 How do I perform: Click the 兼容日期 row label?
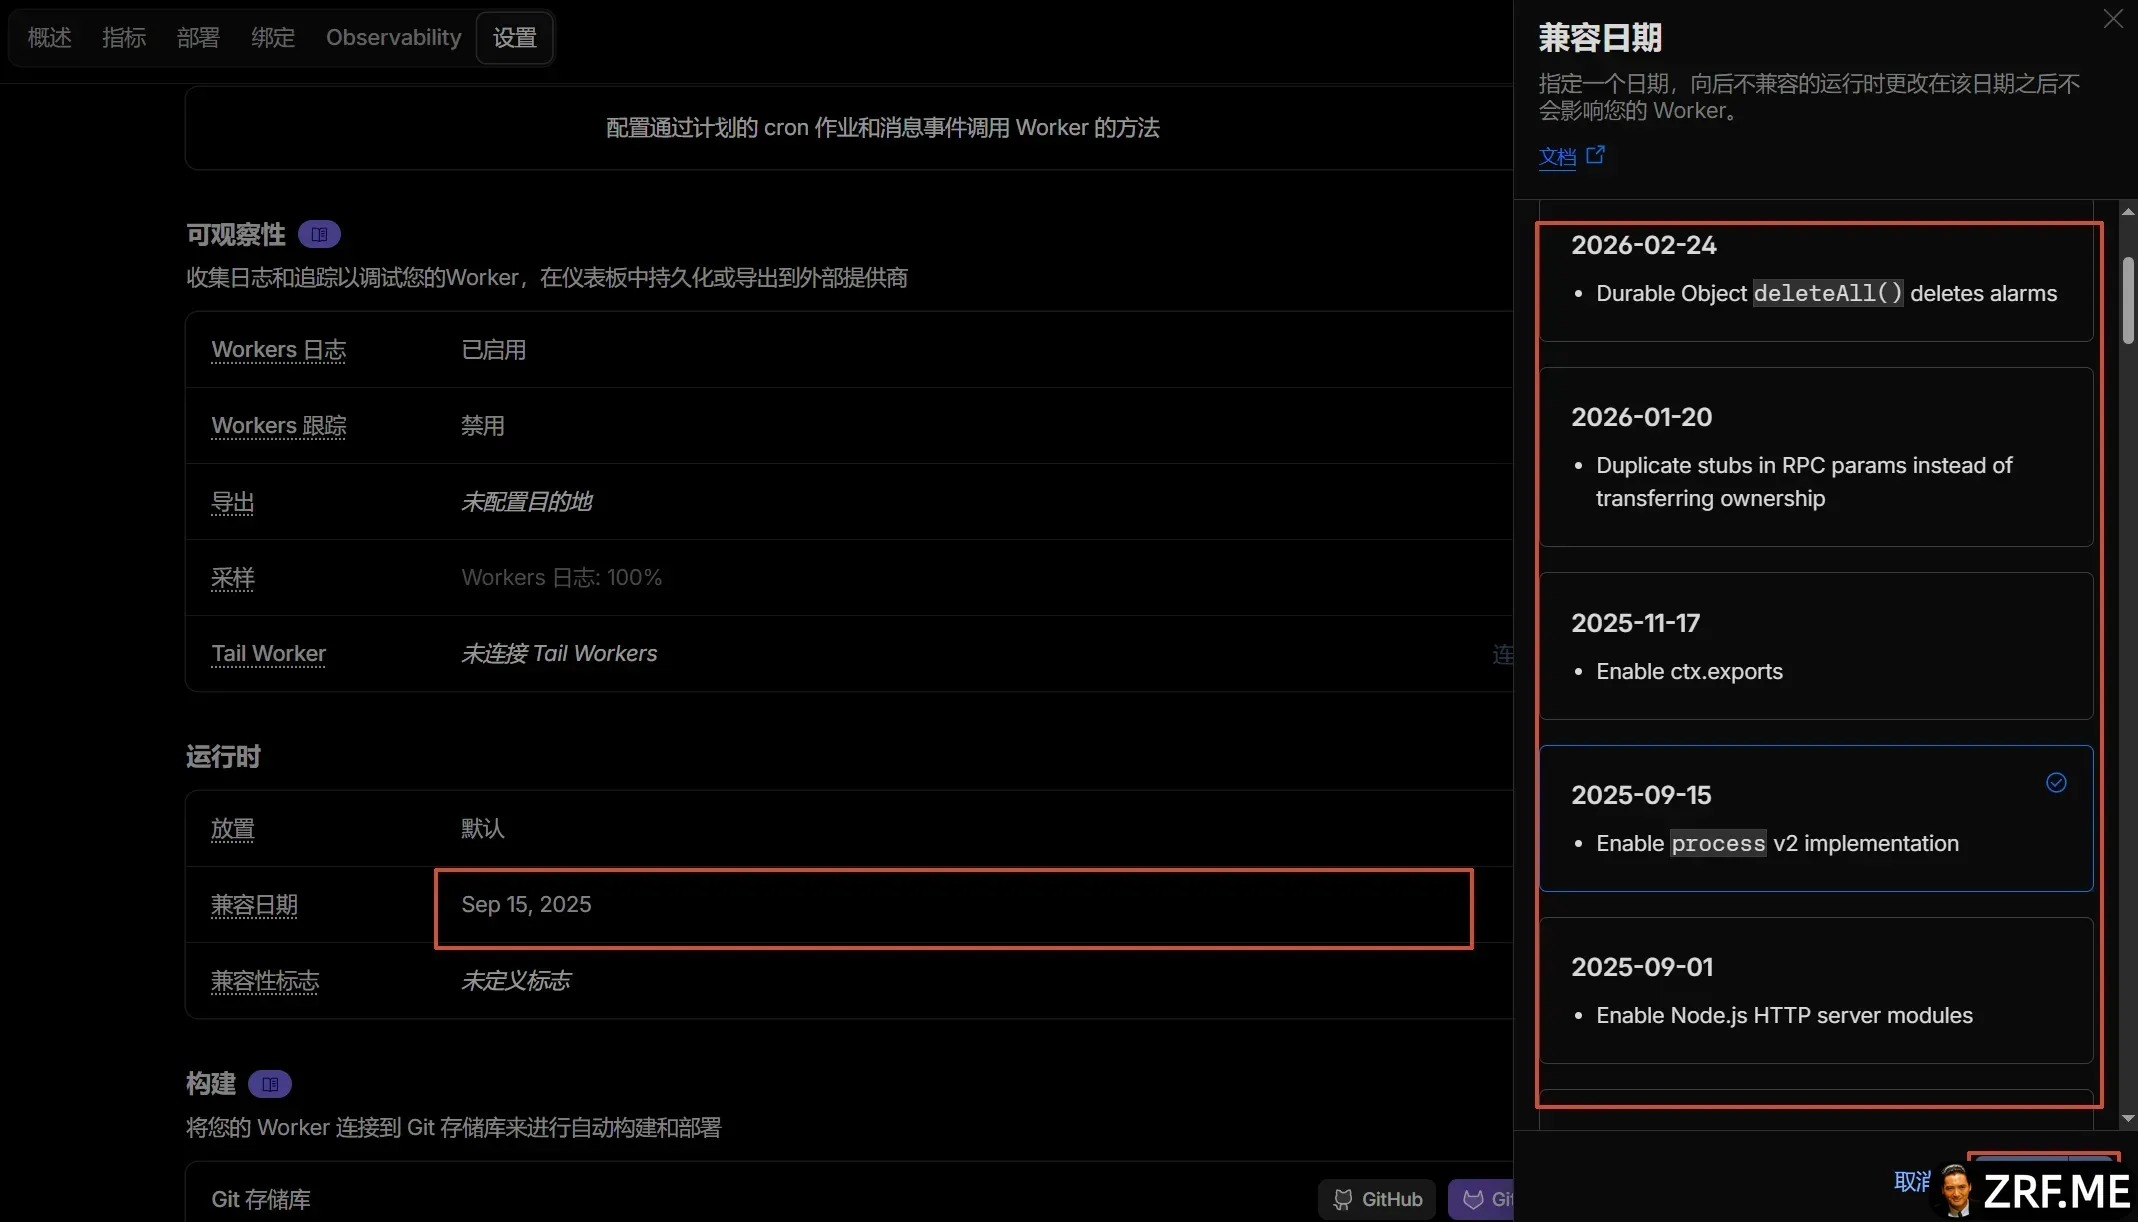tap(255, 905)
